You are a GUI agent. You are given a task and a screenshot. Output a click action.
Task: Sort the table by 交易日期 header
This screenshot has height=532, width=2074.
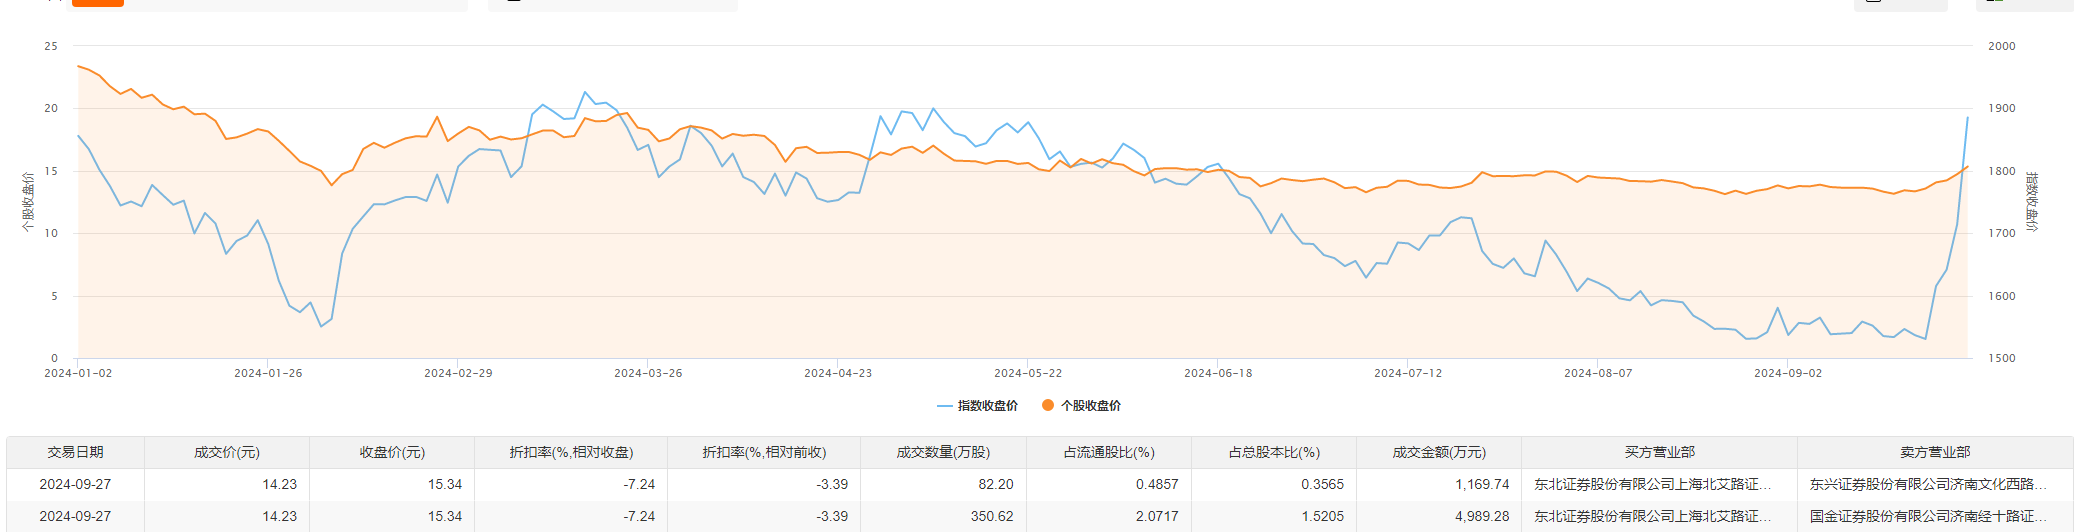75,452
